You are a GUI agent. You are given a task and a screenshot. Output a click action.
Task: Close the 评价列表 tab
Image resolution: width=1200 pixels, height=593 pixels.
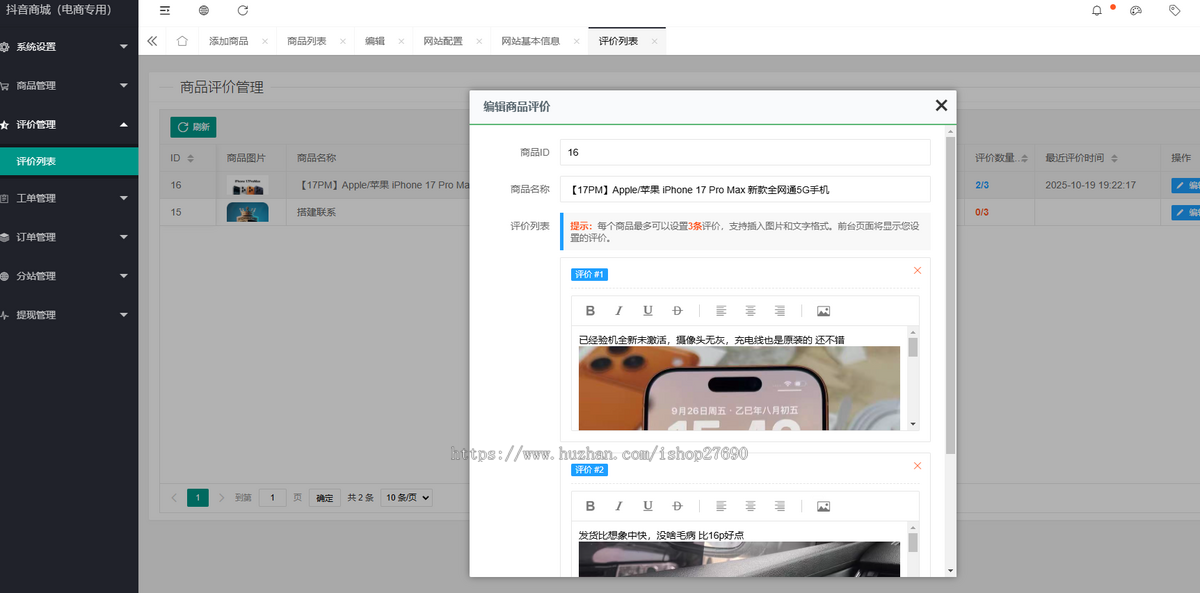(654, 41)
